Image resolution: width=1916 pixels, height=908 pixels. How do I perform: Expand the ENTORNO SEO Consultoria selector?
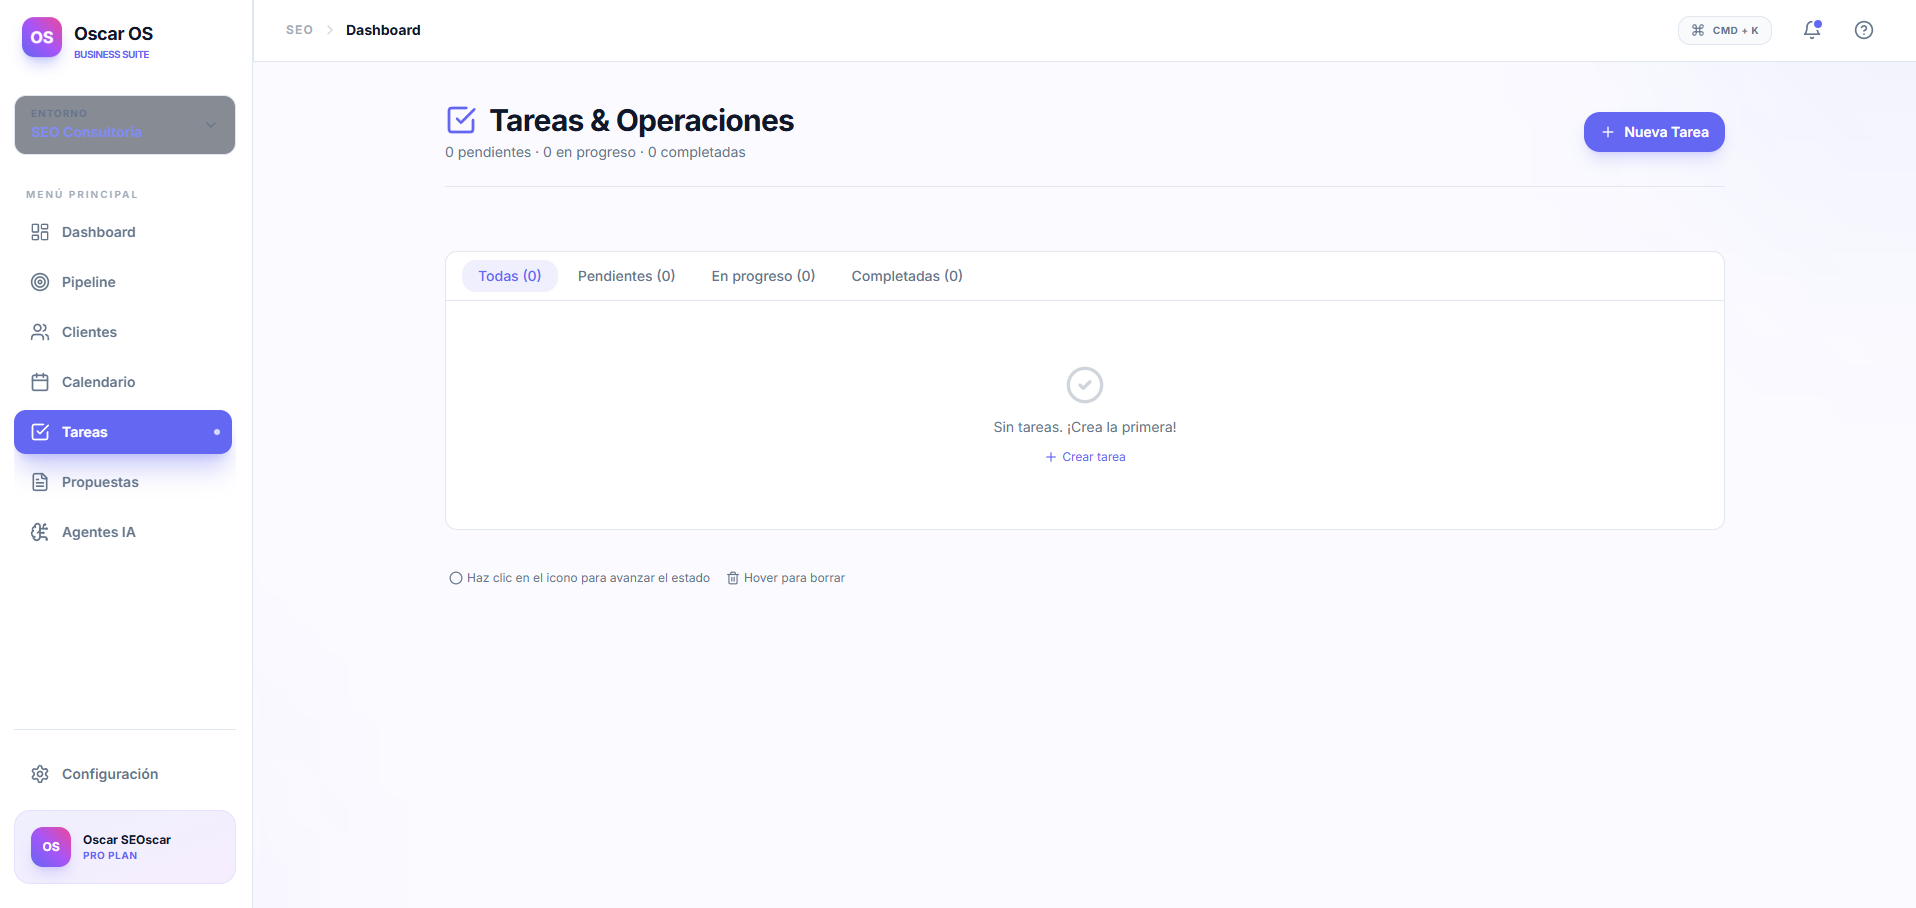coord(124,125)
